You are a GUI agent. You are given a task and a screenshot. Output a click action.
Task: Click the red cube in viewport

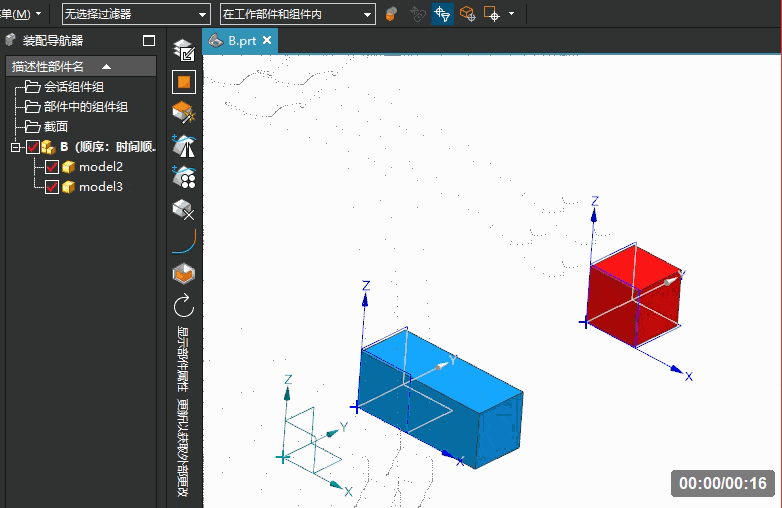coord(634,295)
